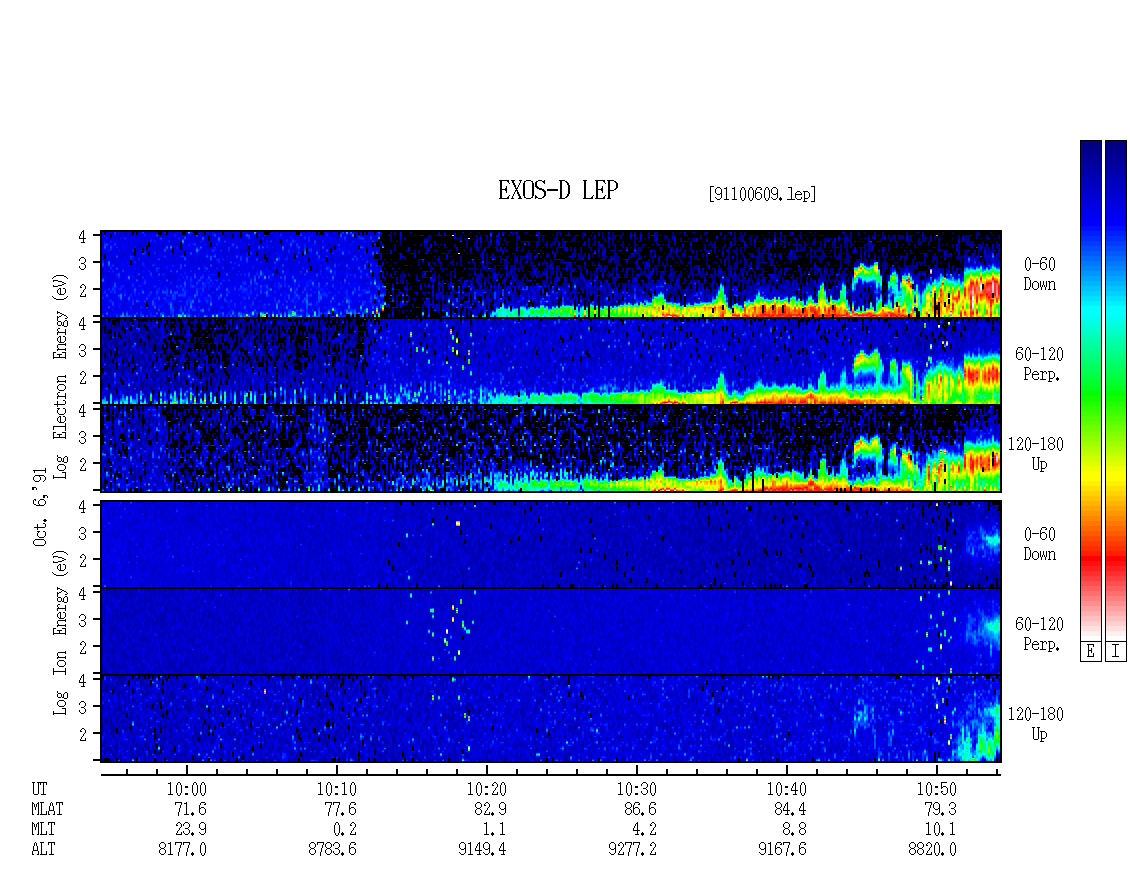The height and width of the screenshot is (875, 1130).
Task: Click the MLT value 1.1
Action: (x=494, y=830)
